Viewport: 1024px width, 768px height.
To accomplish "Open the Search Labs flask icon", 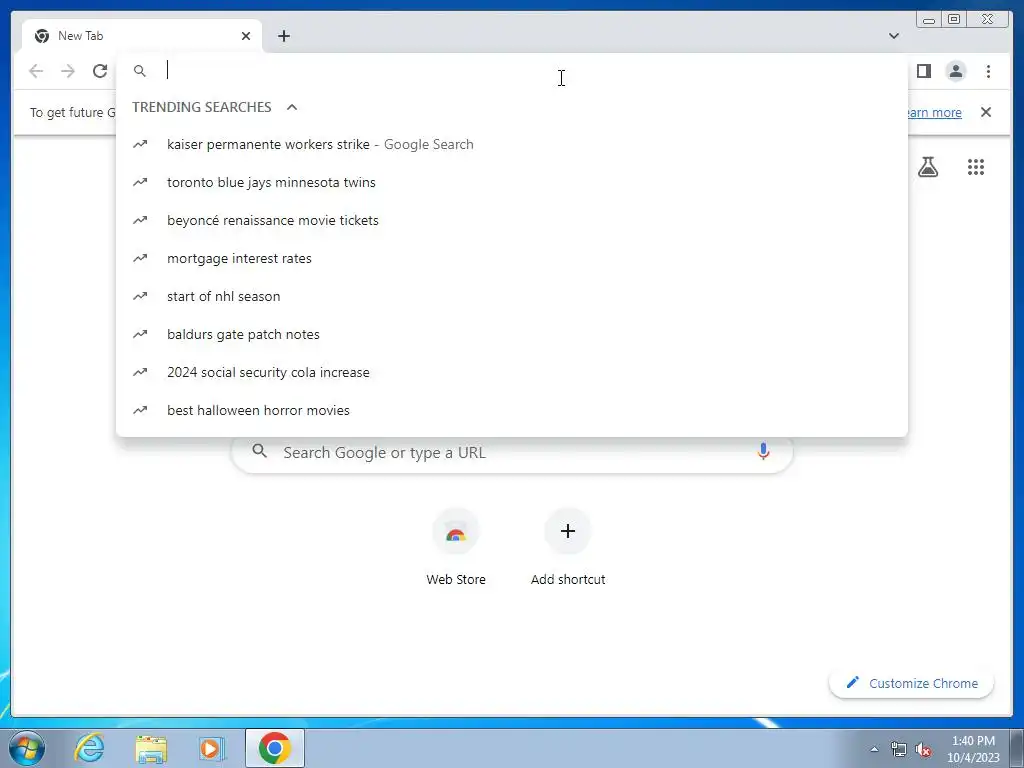I will [927, 167].
